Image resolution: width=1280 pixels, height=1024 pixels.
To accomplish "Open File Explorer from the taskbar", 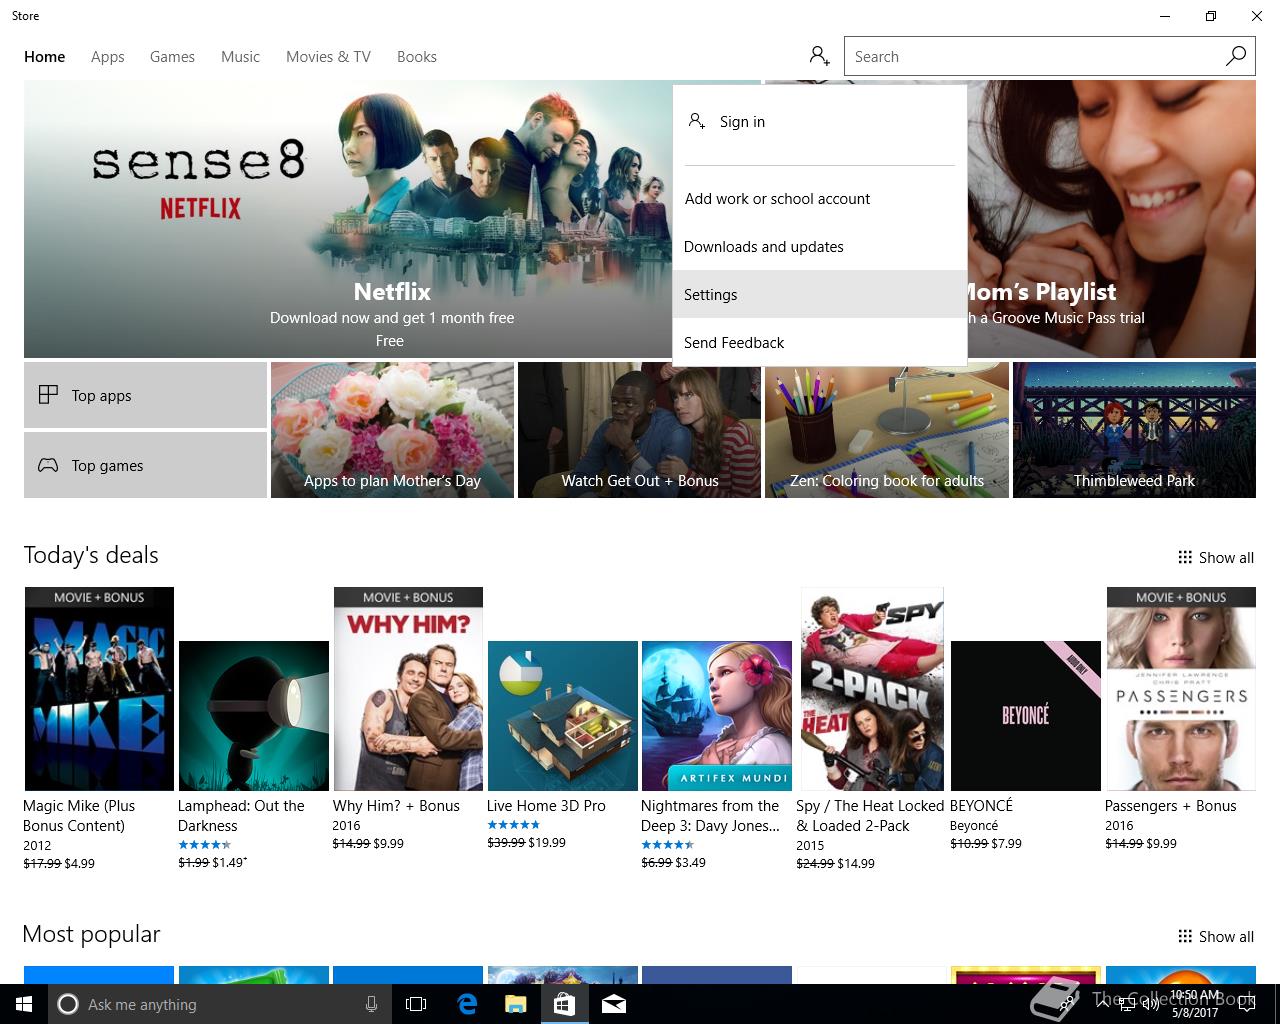I will click(515, 1004).
